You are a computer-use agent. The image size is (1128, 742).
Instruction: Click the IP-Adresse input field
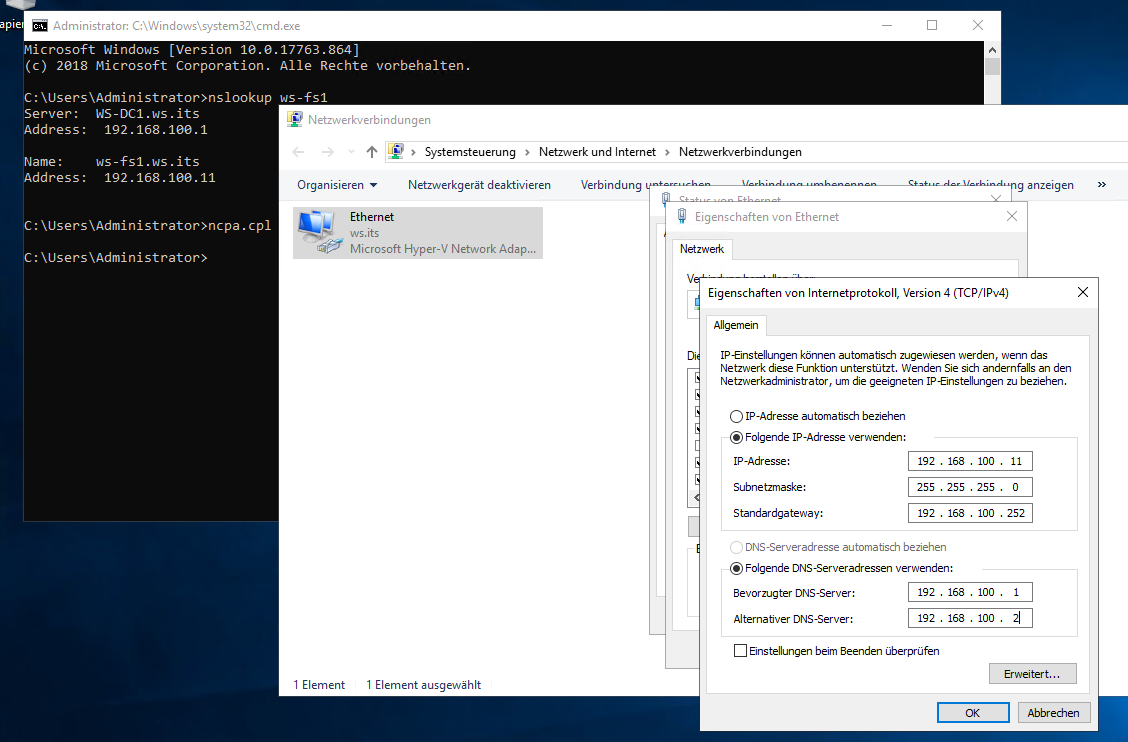click(x=970, y=461)
